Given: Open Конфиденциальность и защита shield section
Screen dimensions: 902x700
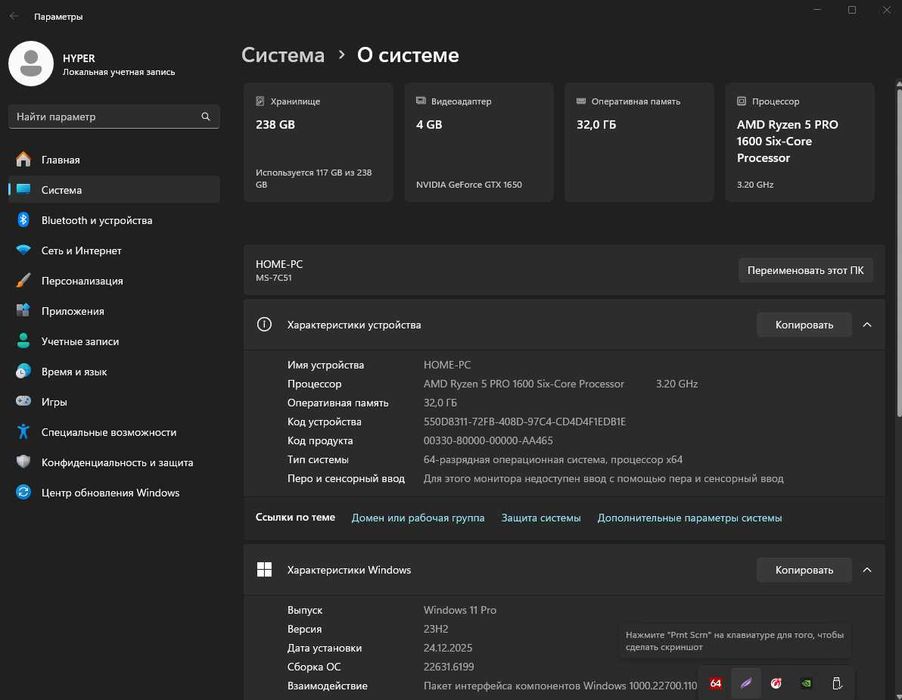Looking at the screenshot, I should click(114, 462).
